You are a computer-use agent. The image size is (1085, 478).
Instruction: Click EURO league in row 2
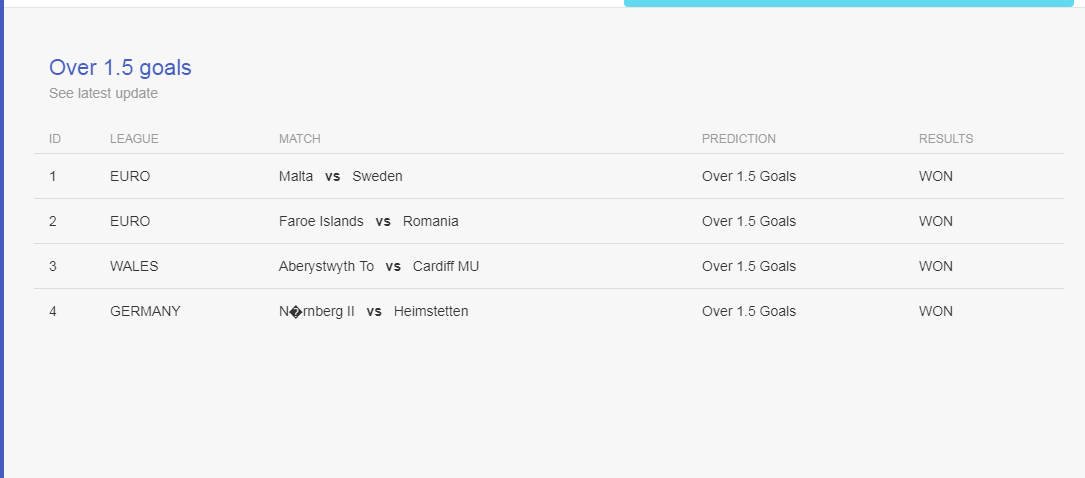130,221
